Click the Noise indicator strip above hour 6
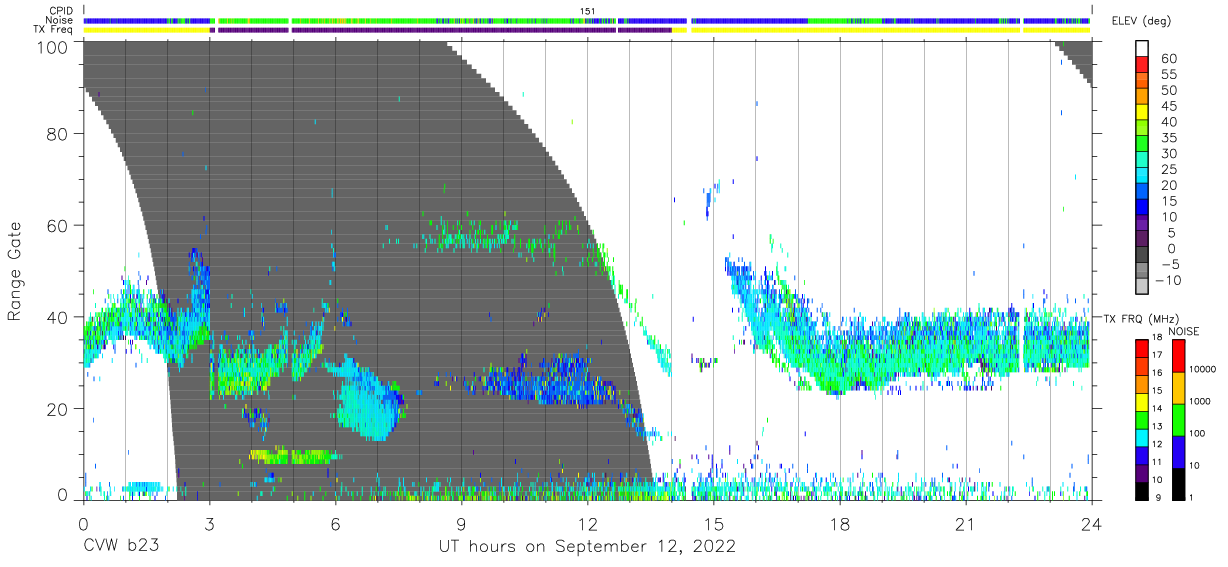The image size is (1228, 567). tap(335, 20)
